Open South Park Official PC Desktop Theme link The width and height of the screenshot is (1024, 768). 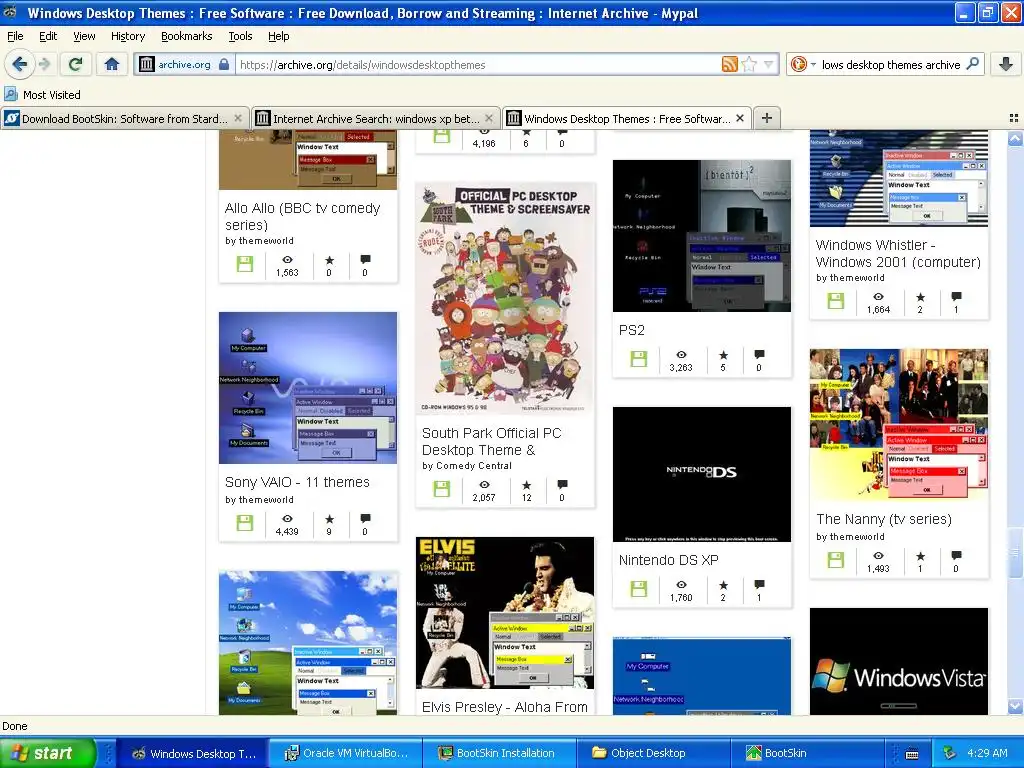click(491, 441)
